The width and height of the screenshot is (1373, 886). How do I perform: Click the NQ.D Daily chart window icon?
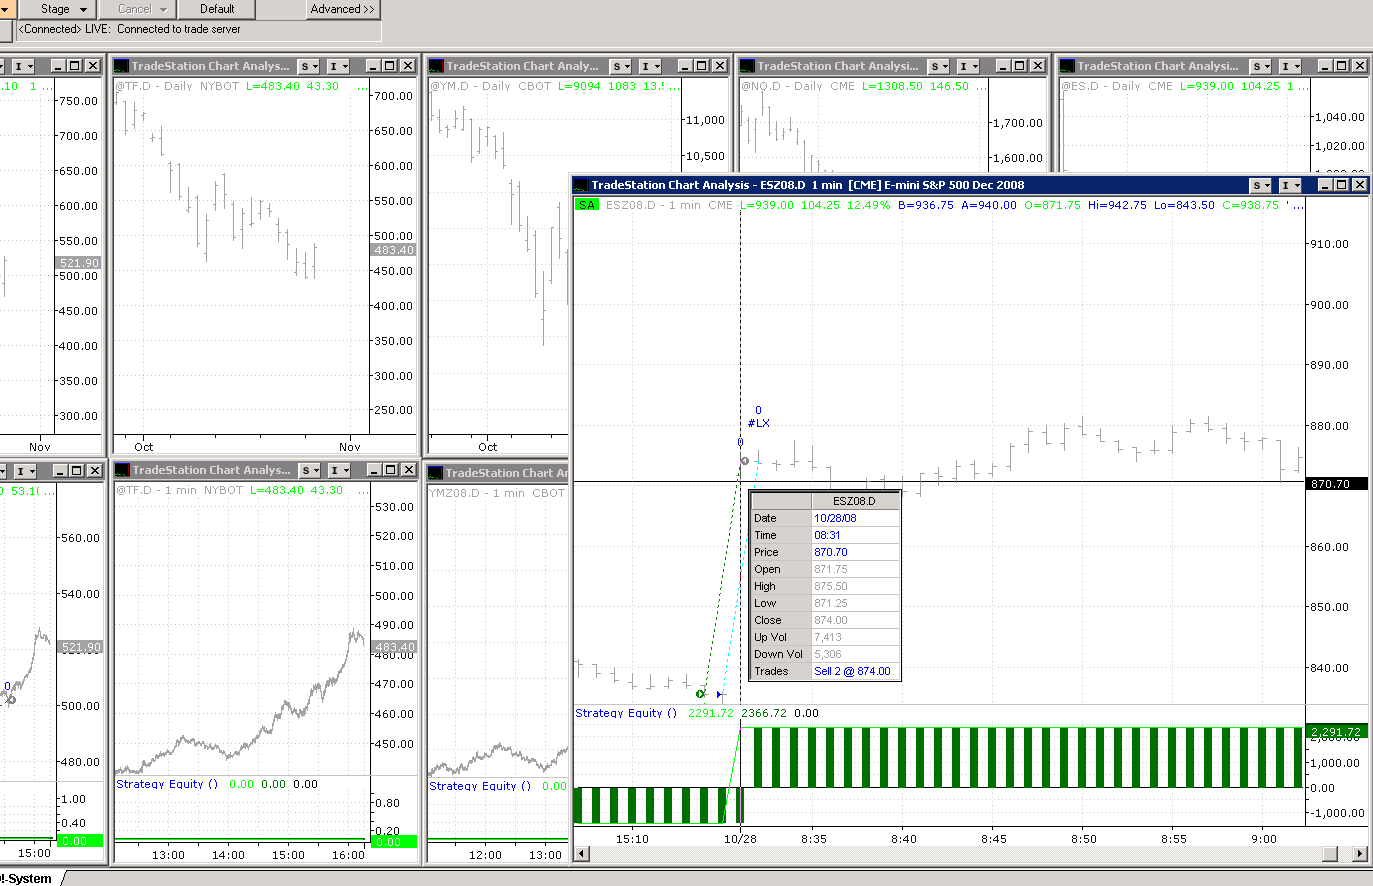(x=748, y=66)
